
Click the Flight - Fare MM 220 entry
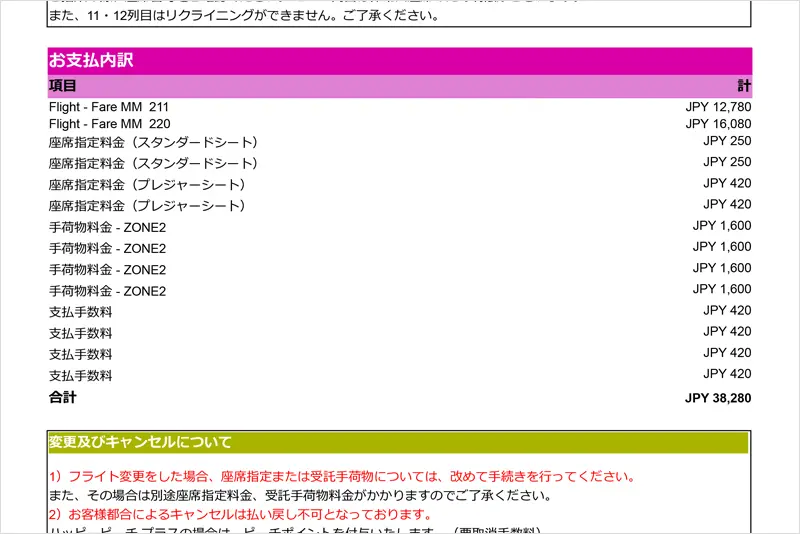tap(109, 124)
